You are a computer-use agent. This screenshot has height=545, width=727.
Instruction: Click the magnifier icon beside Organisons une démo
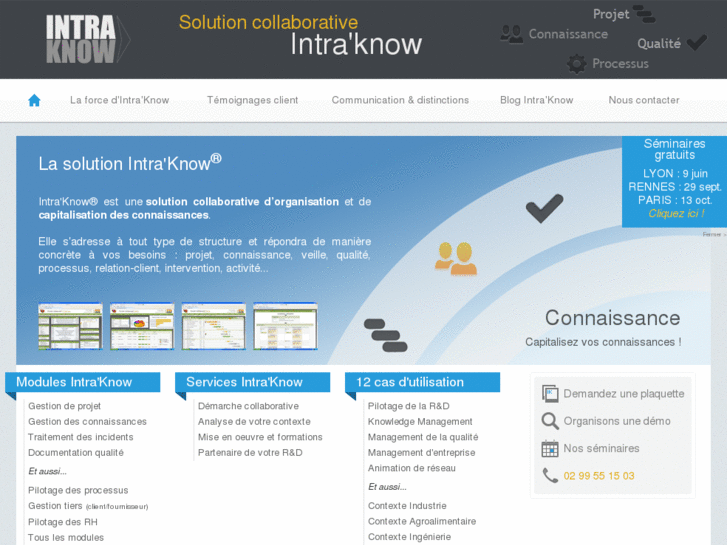550,421
